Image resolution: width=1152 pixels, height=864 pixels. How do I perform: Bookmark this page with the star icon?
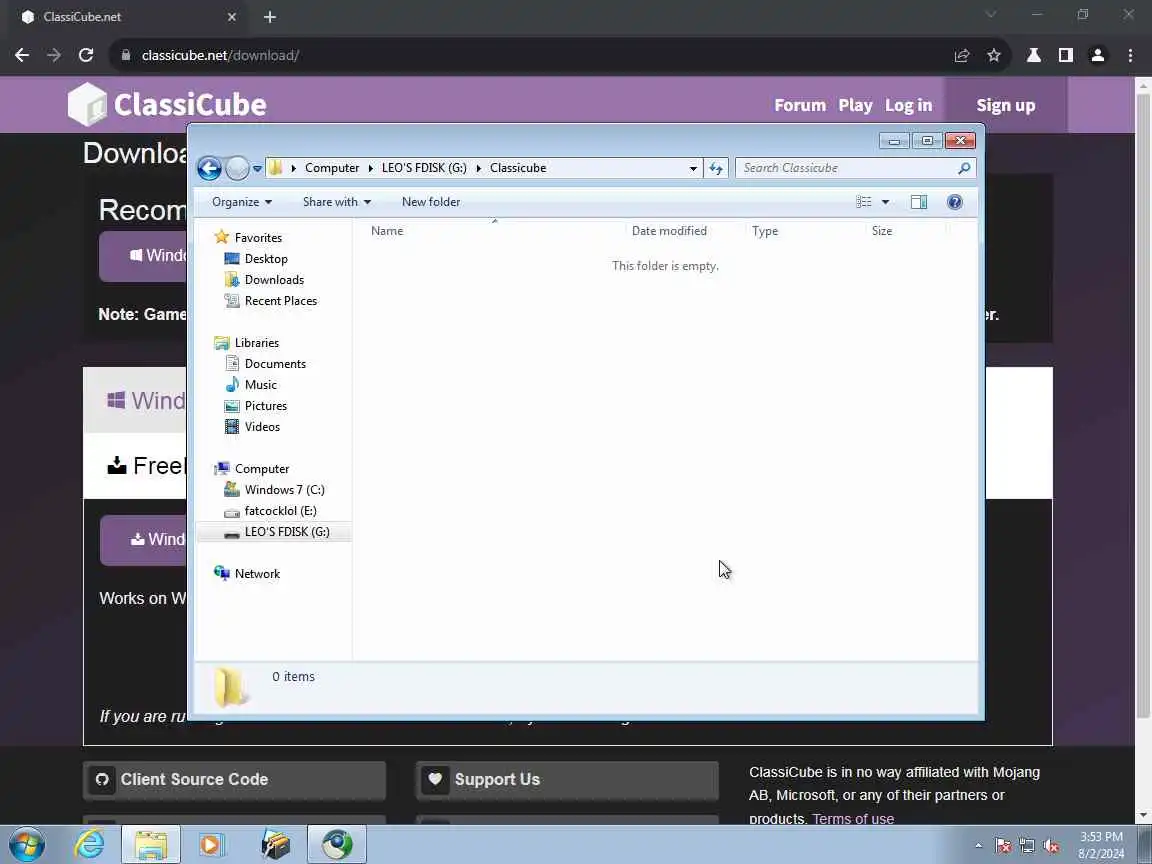click(994, 55)
